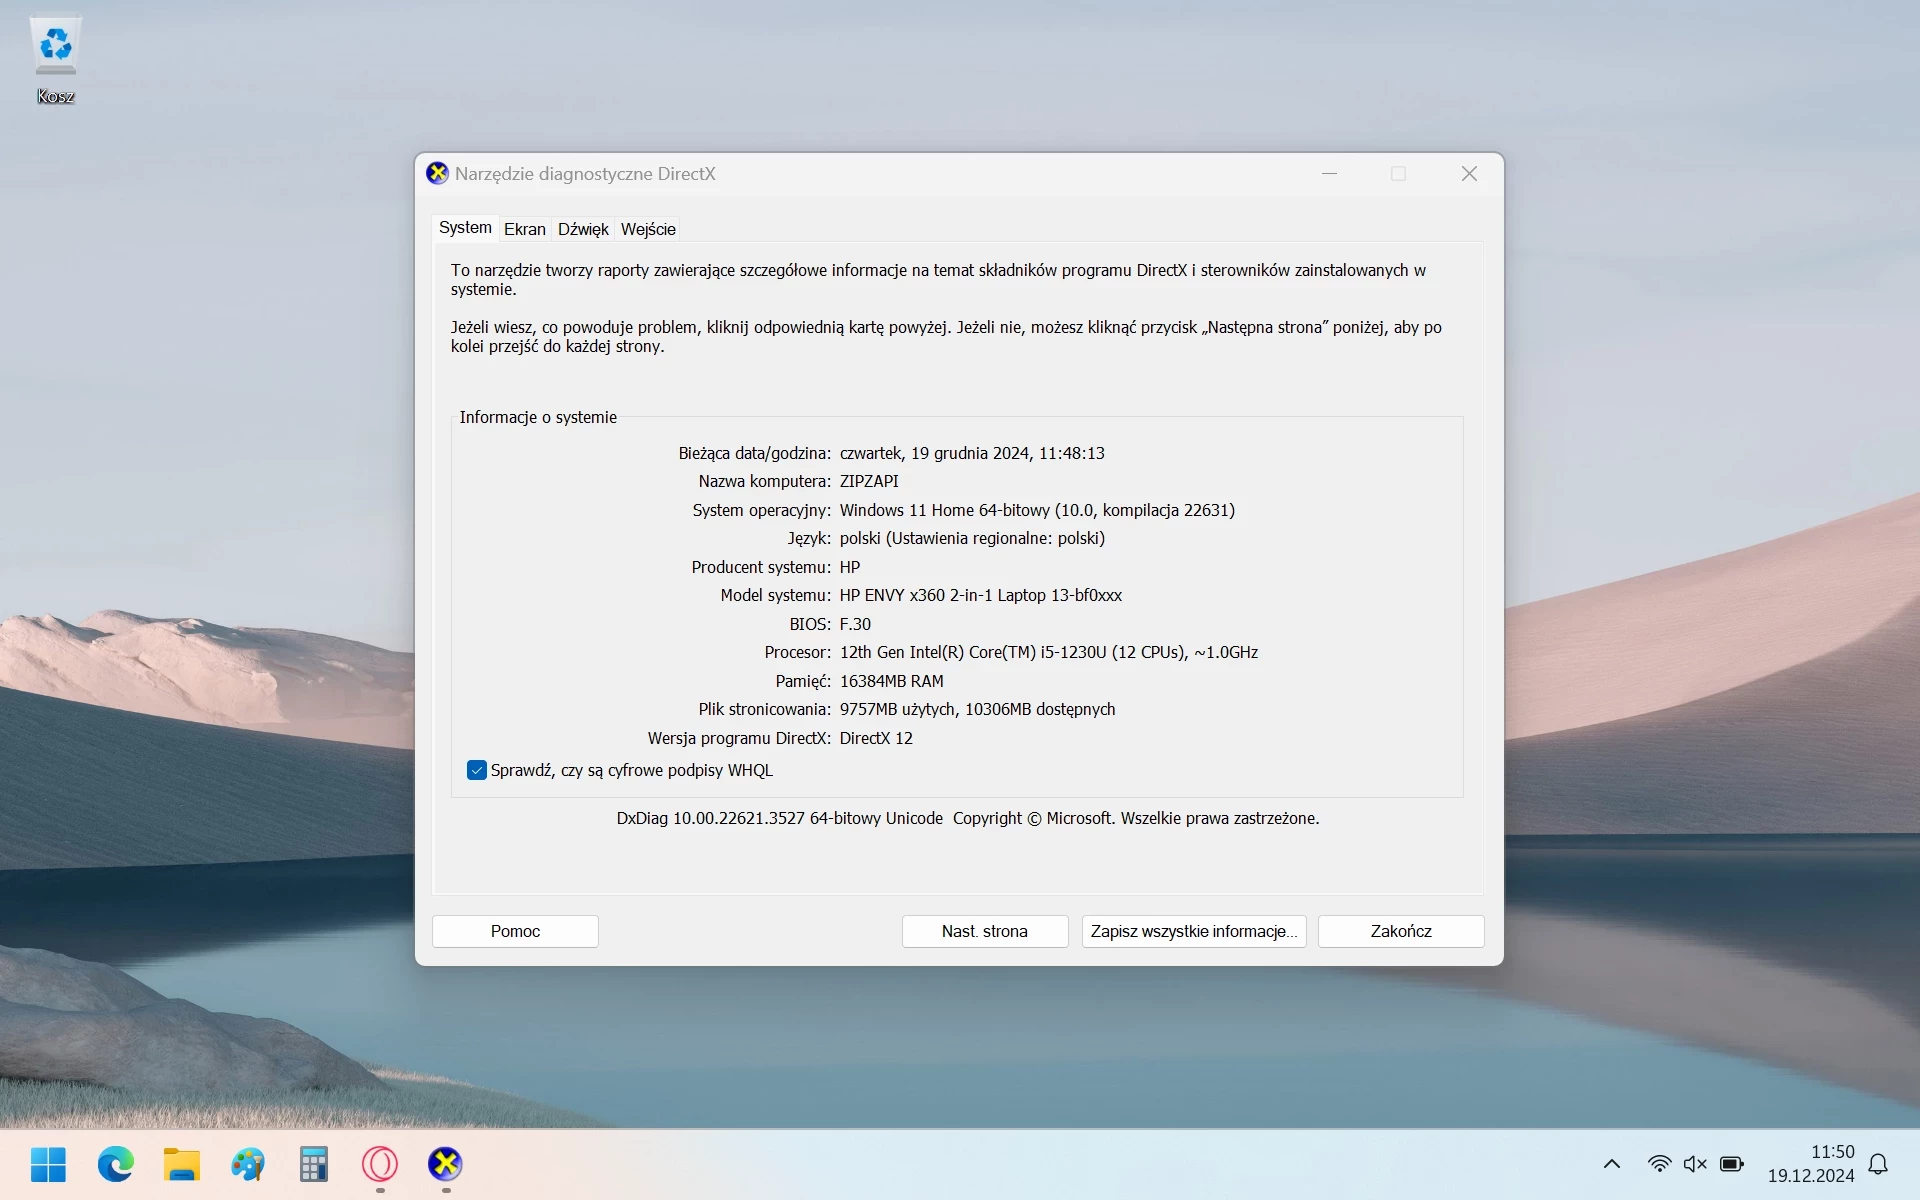Launch Microsoft Edge from taskbar
Viewport: 1920px width, 1200px height.
[115, 1164]
